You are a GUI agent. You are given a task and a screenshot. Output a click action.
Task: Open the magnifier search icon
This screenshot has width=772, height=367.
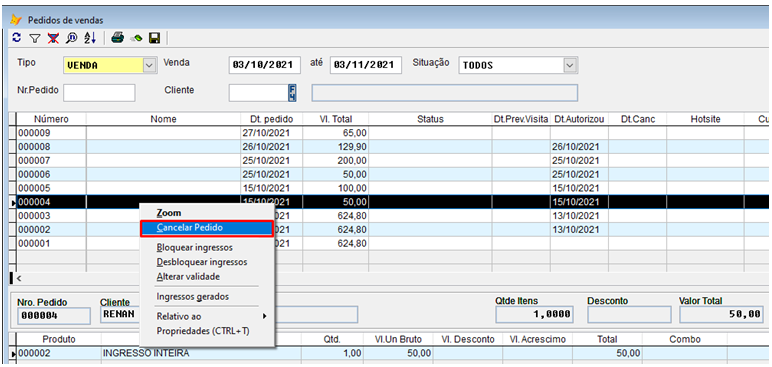71,38
